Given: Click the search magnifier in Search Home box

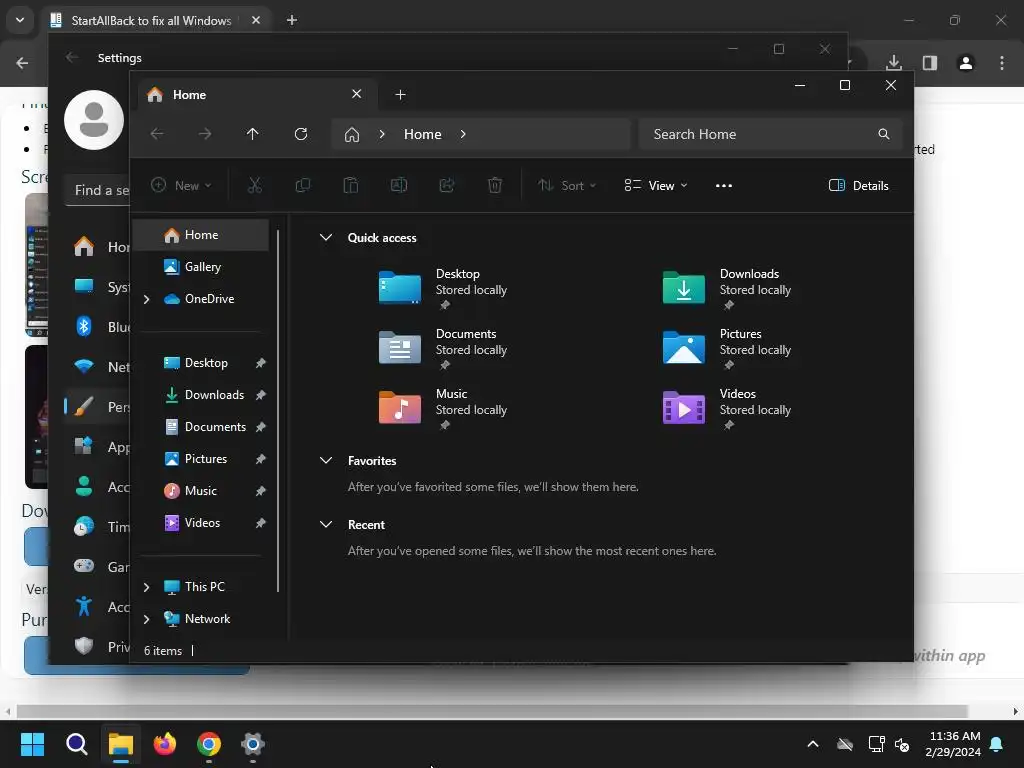Looking at the screenshot, I should pos(884,134).
